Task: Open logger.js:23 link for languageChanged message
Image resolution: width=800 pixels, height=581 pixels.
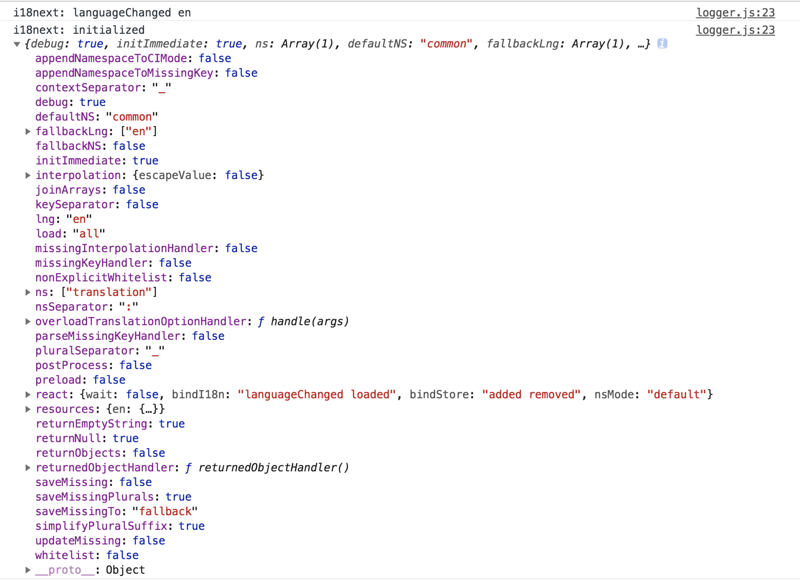Action: (x=735, y=13)
